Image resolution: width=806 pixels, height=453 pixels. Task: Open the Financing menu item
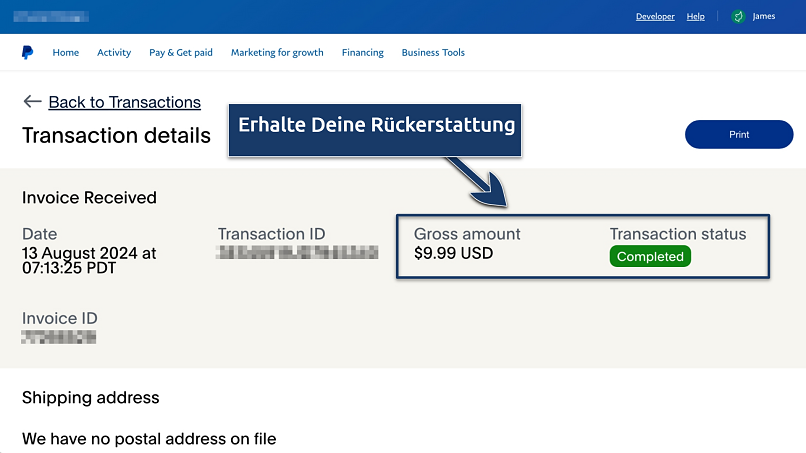362,53
